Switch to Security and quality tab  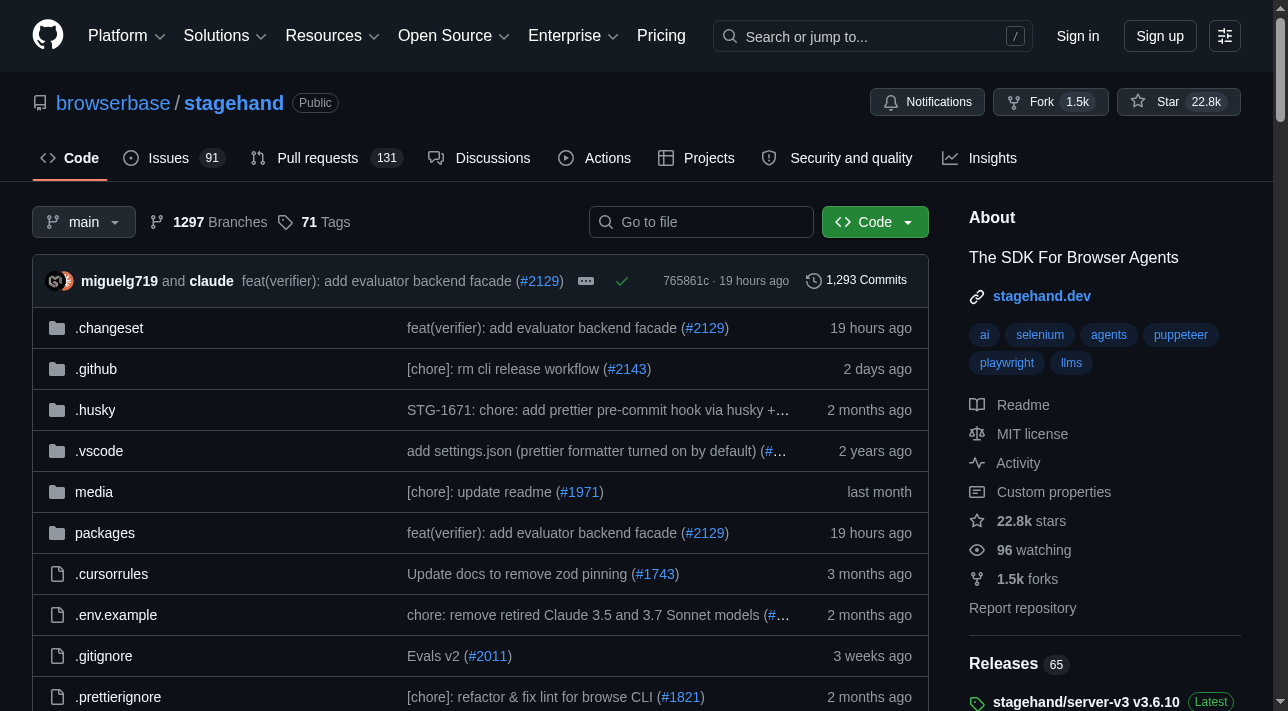[837, 158]
